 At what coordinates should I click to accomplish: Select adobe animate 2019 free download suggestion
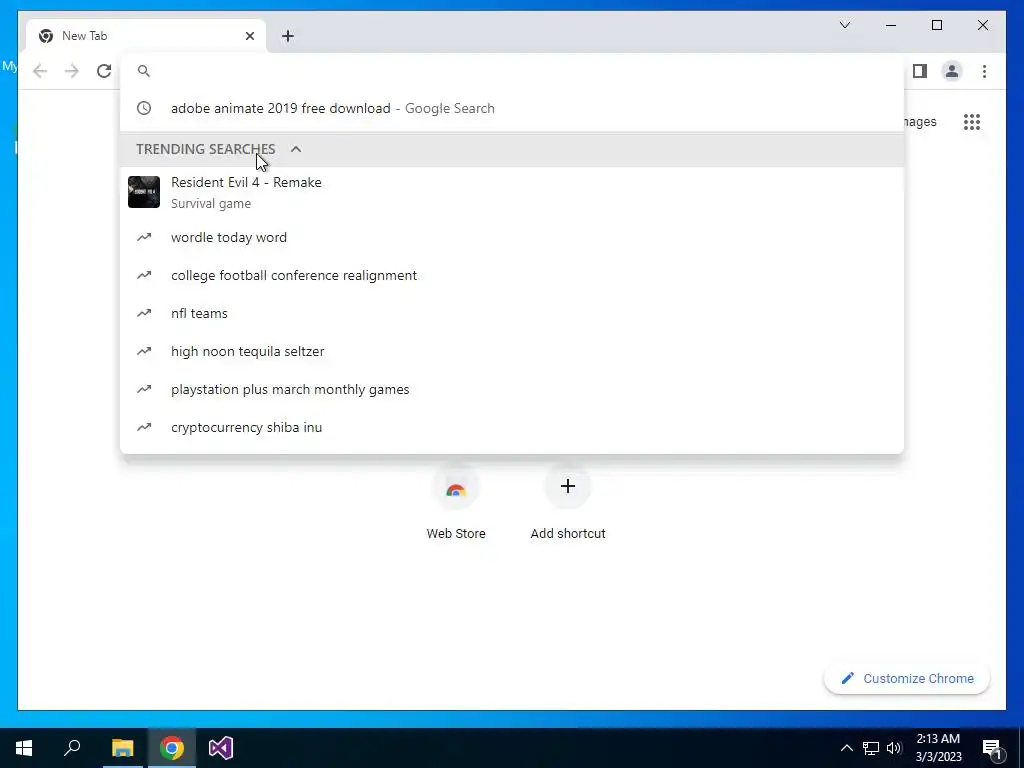click(512, 108)
